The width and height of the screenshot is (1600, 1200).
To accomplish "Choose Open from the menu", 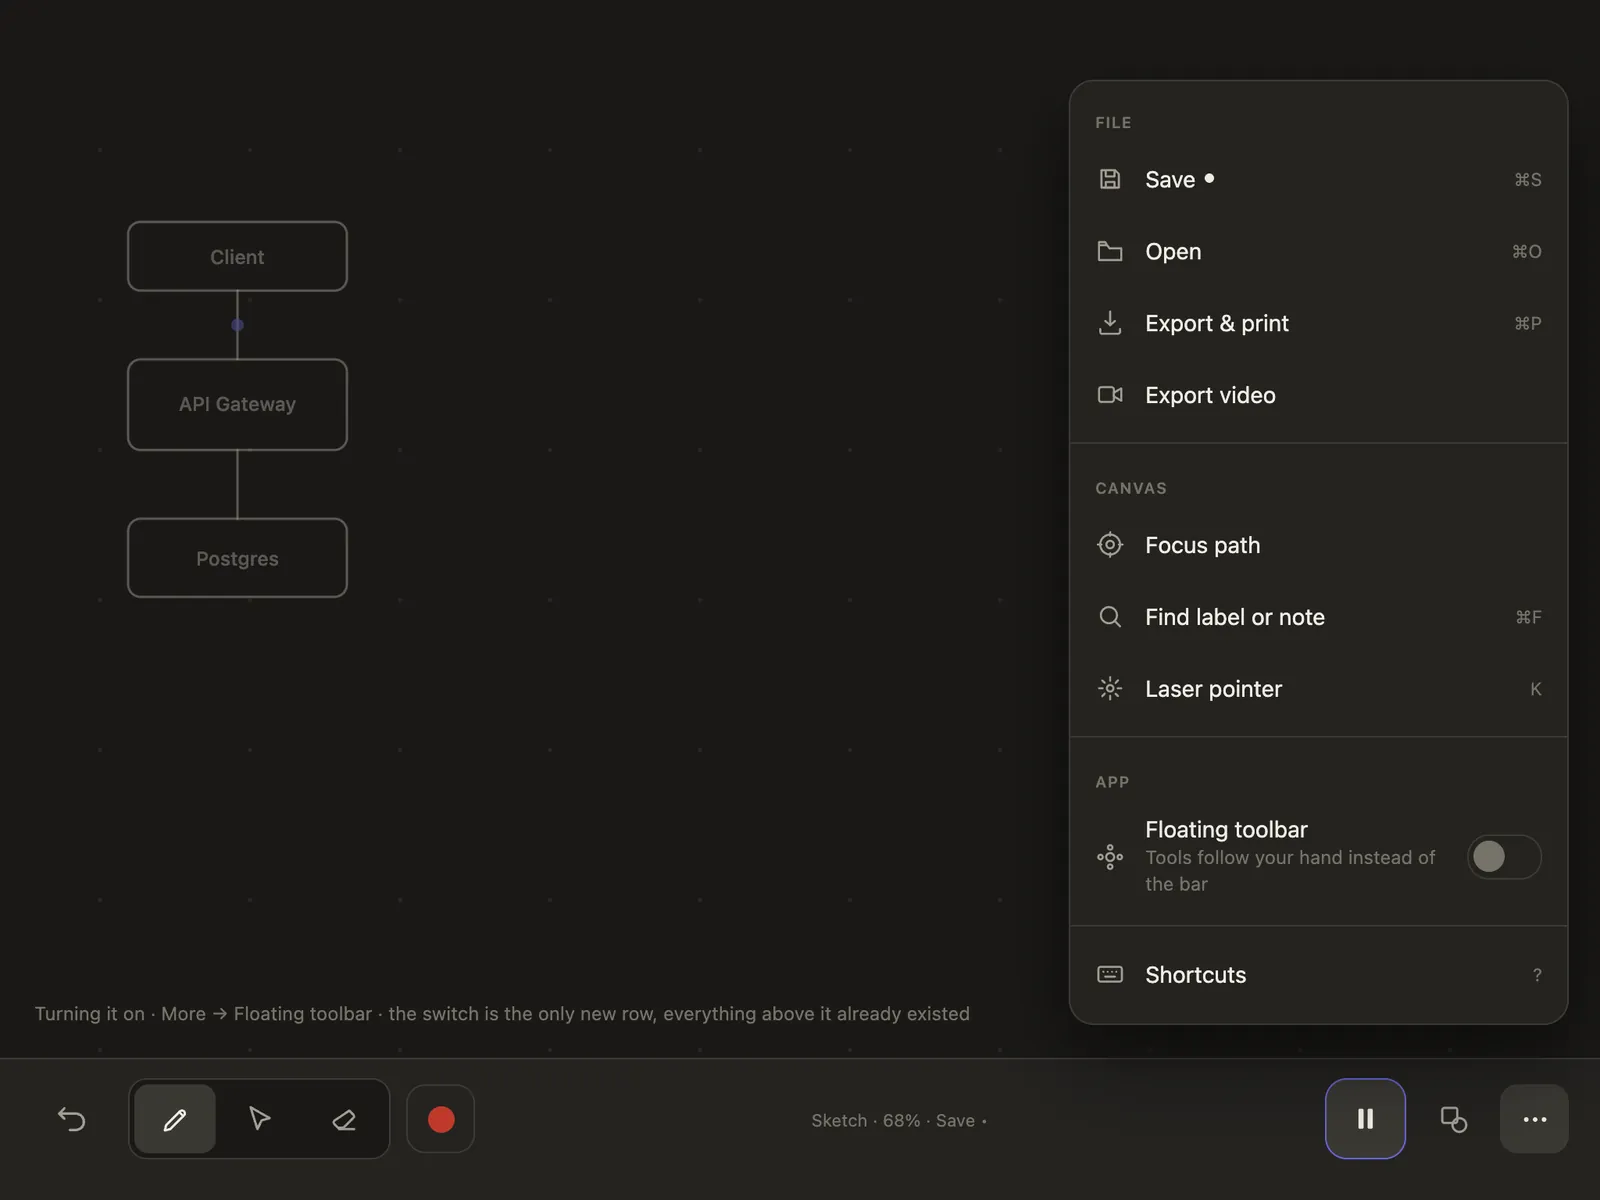I will (1318, 251).
